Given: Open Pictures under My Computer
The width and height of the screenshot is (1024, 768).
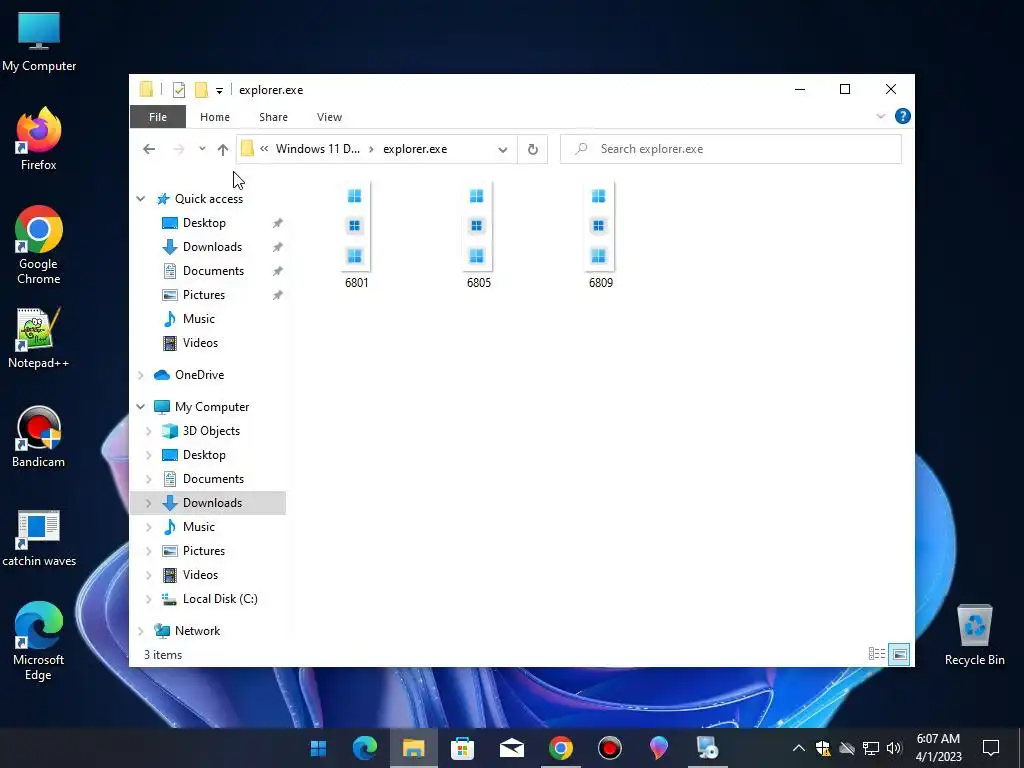Looking at the screenshot, I should 204,551.
